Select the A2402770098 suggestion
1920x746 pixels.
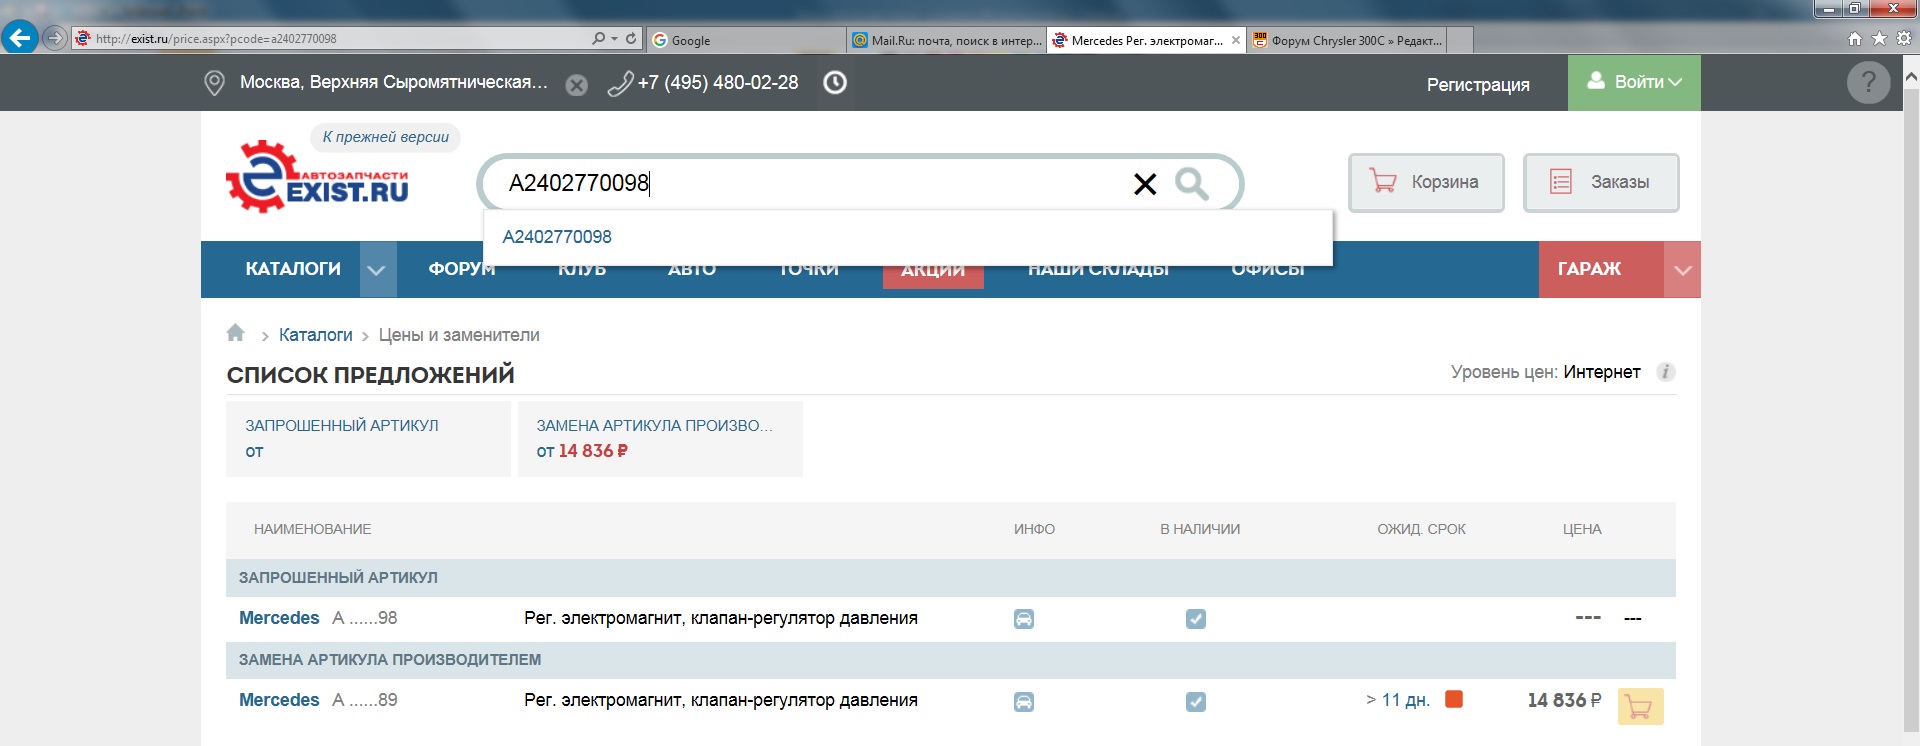click(x=557, y=237)
